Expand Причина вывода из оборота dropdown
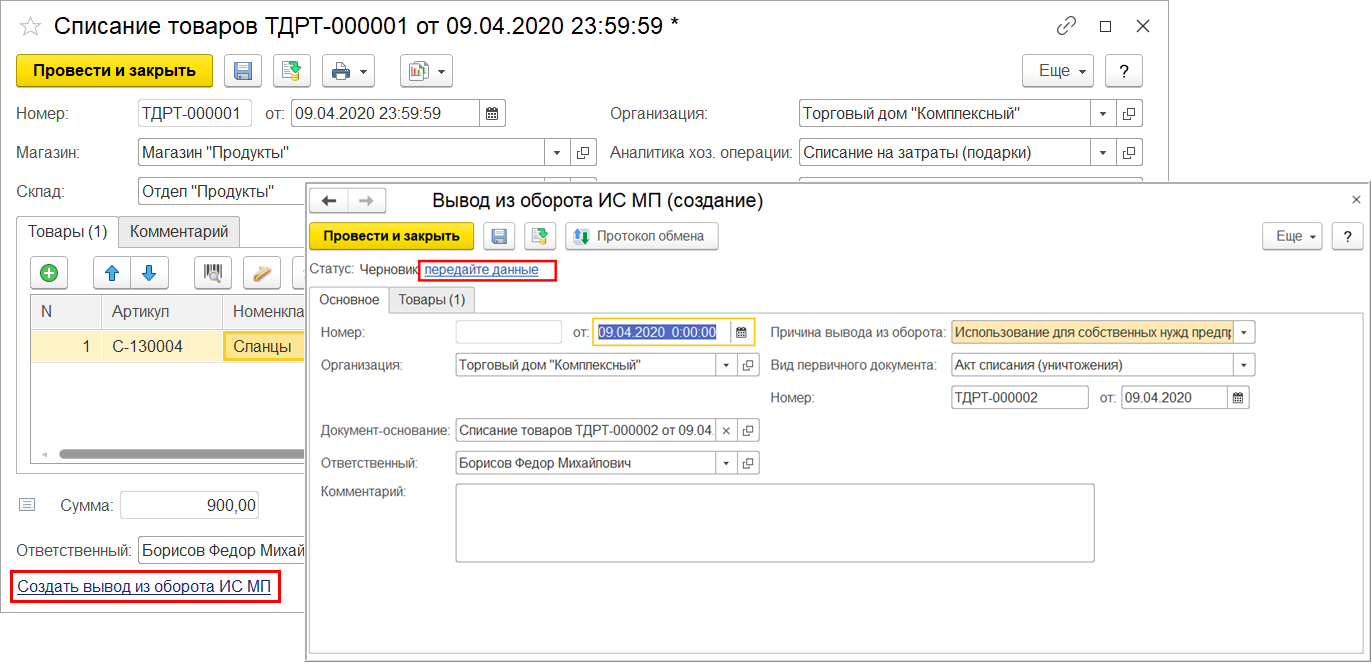1372x664 pixels. point(1244,332)
